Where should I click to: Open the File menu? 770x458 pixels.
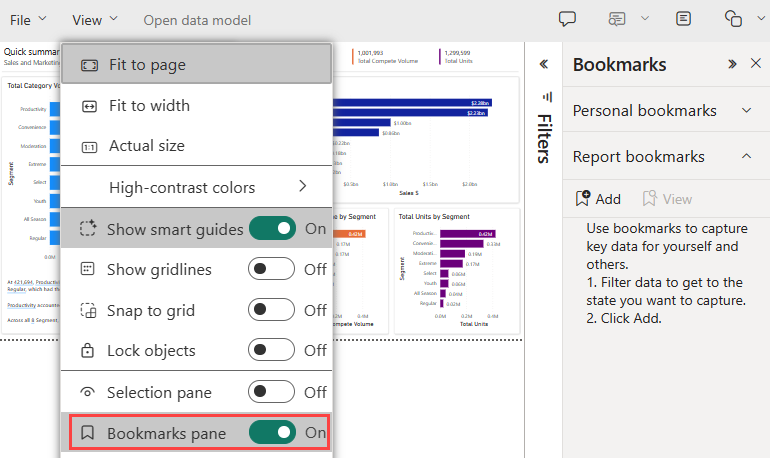pos(28,20)
